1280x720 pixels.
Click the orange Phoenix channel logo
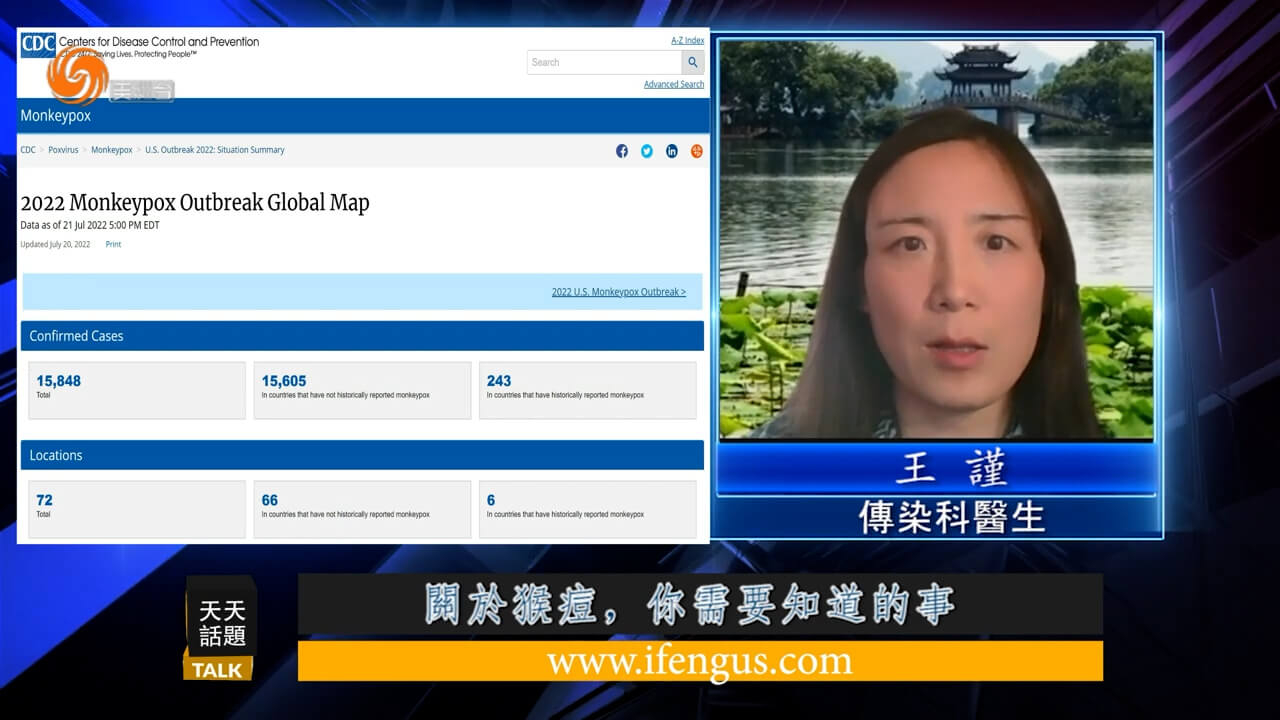pos(77,75)
